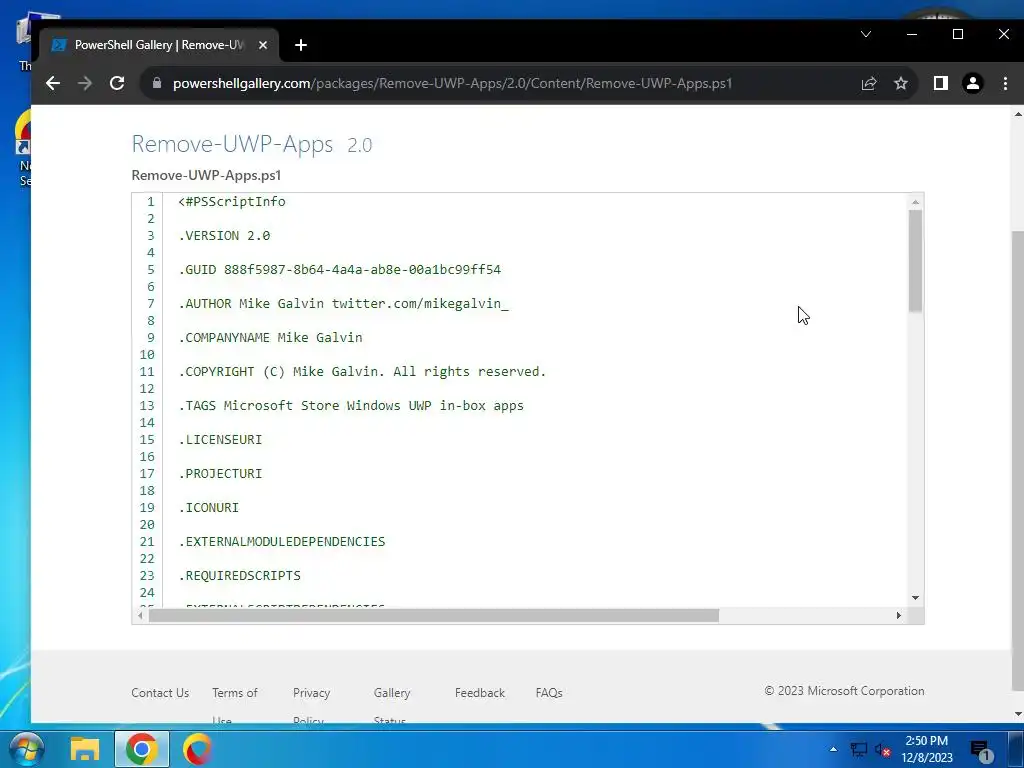Click the Remove-UWP-Apps.ps1 file name
Viewport: 1024px width, 768px height.
point(206,175)
